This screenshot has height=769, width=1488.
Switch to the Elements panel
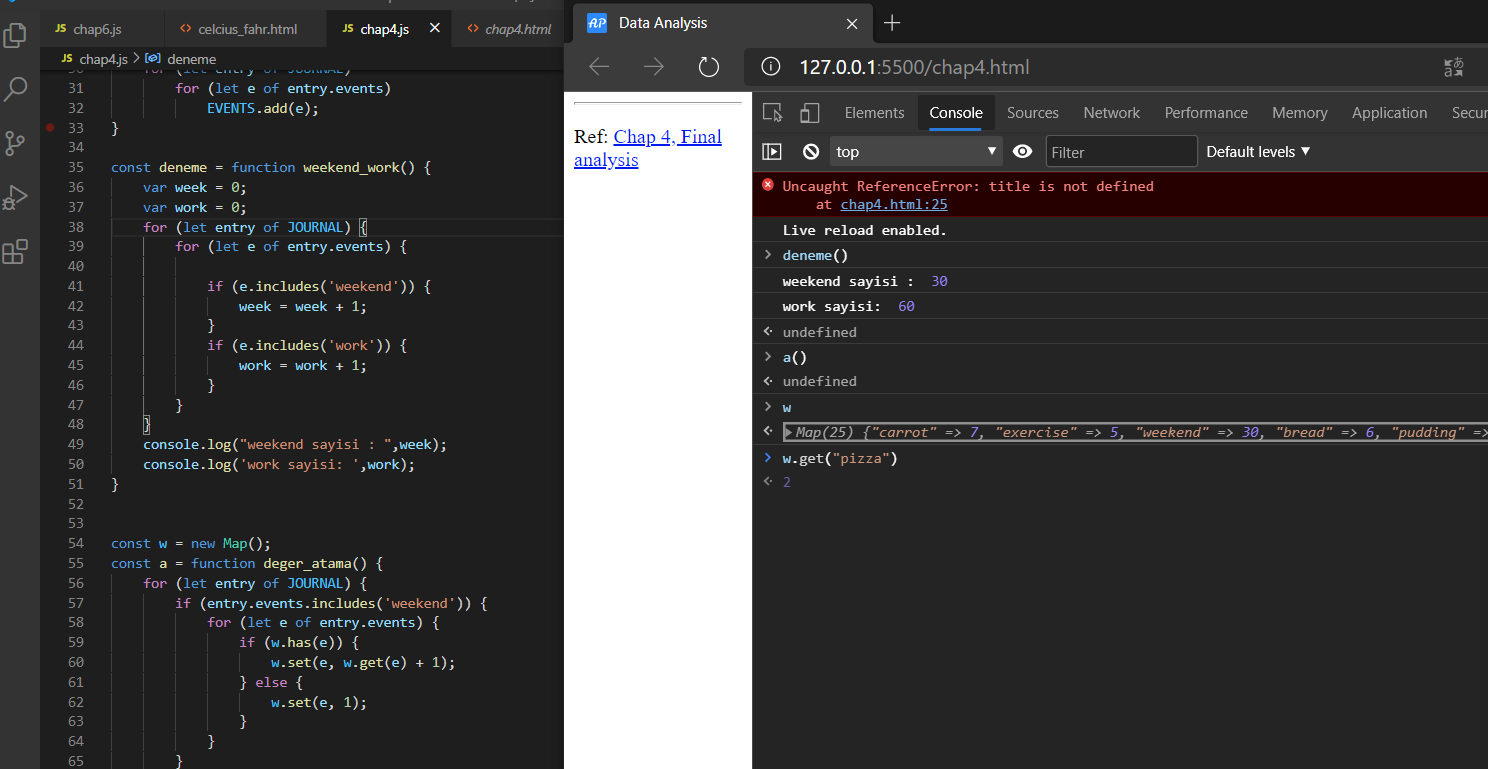pyautogui.click(x=874, y=113)
